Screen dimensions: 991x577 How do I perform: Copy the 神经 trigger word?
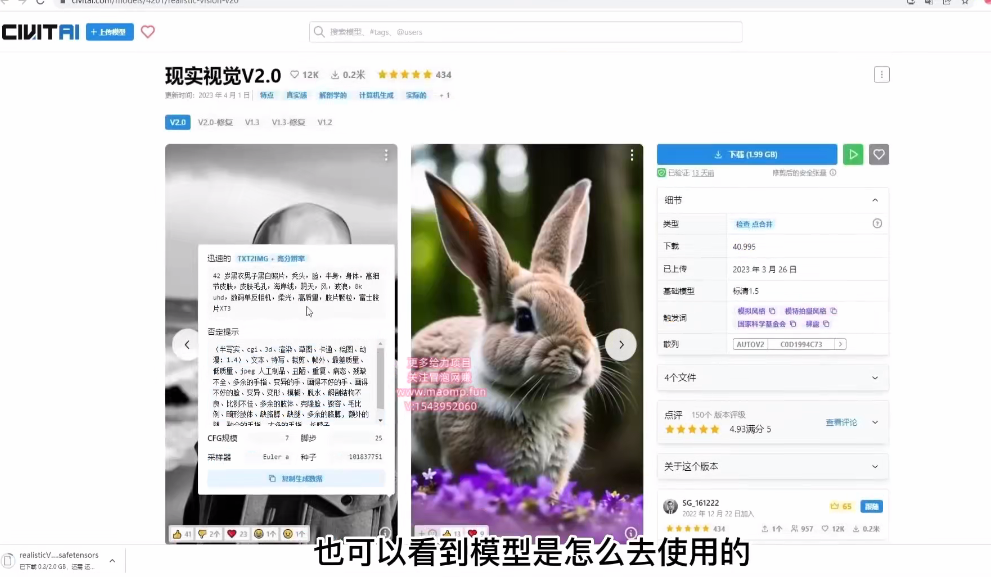tap(826, 324)
